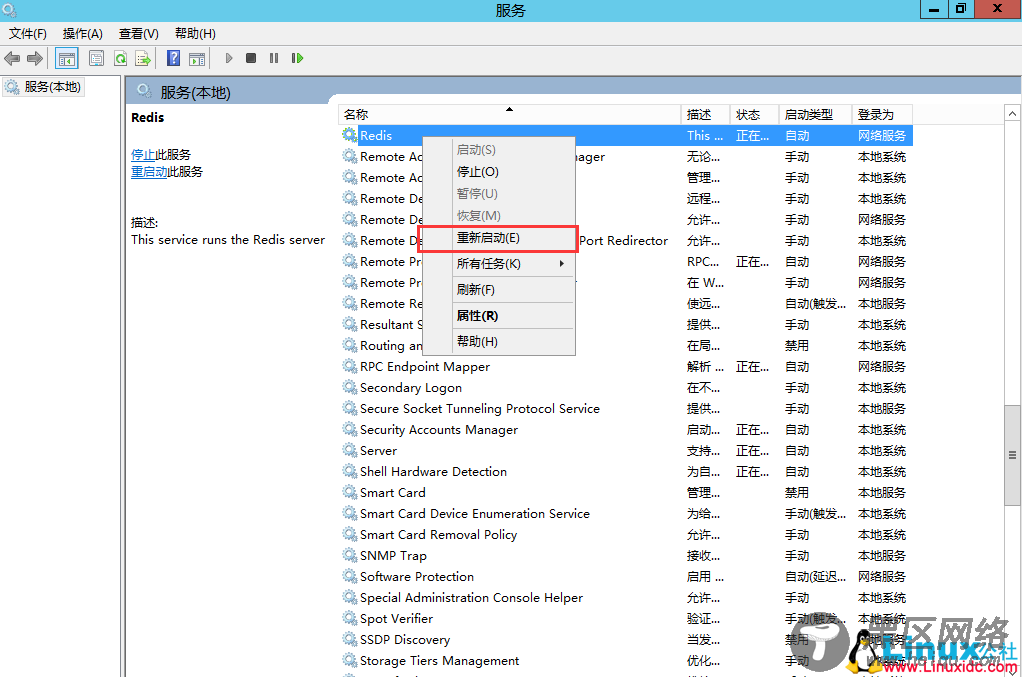Select the Spot Verifier service

tap(626, 619)
